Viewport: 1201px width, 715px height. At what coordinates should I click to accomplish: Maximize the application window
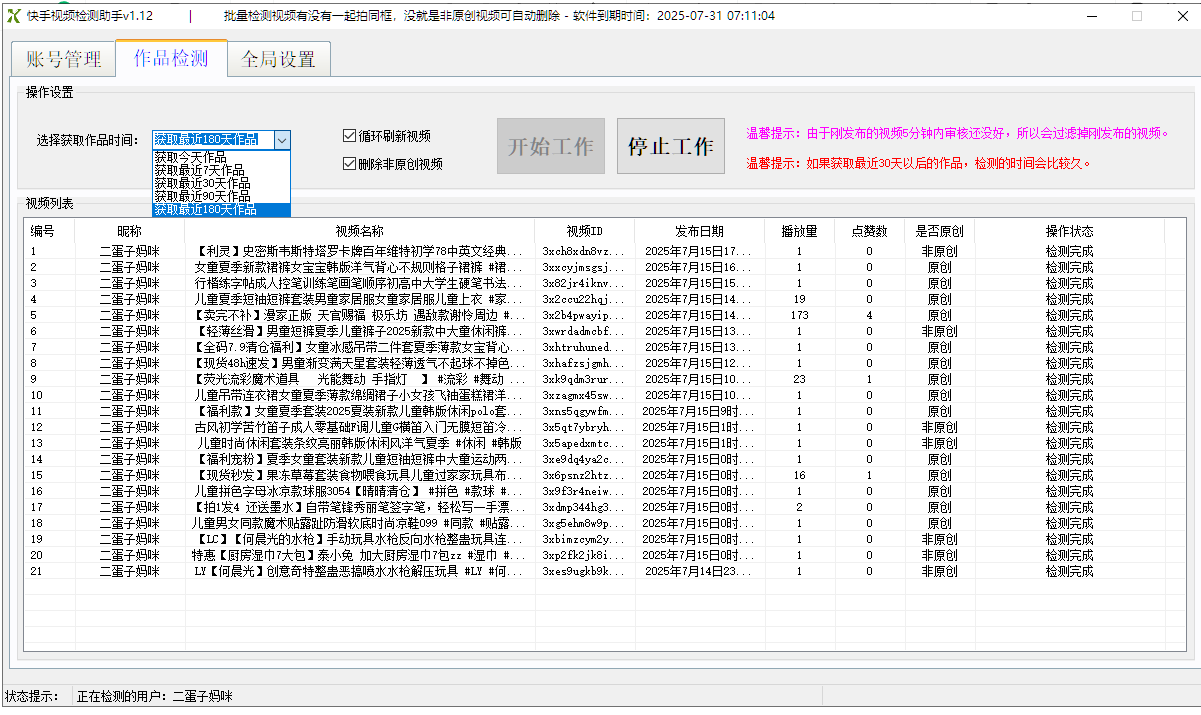[1136, 16]
